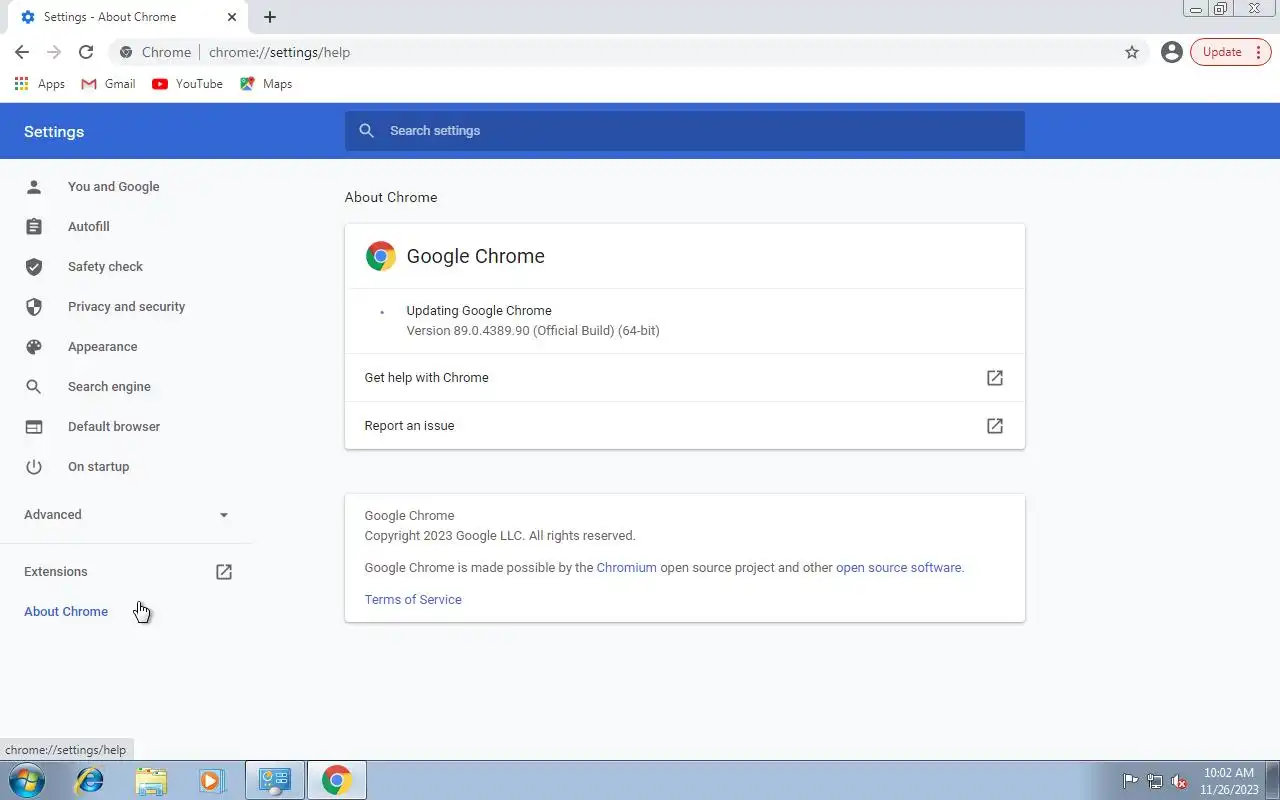Open the Apps bookmark shortcut

[x=40, y=84]
